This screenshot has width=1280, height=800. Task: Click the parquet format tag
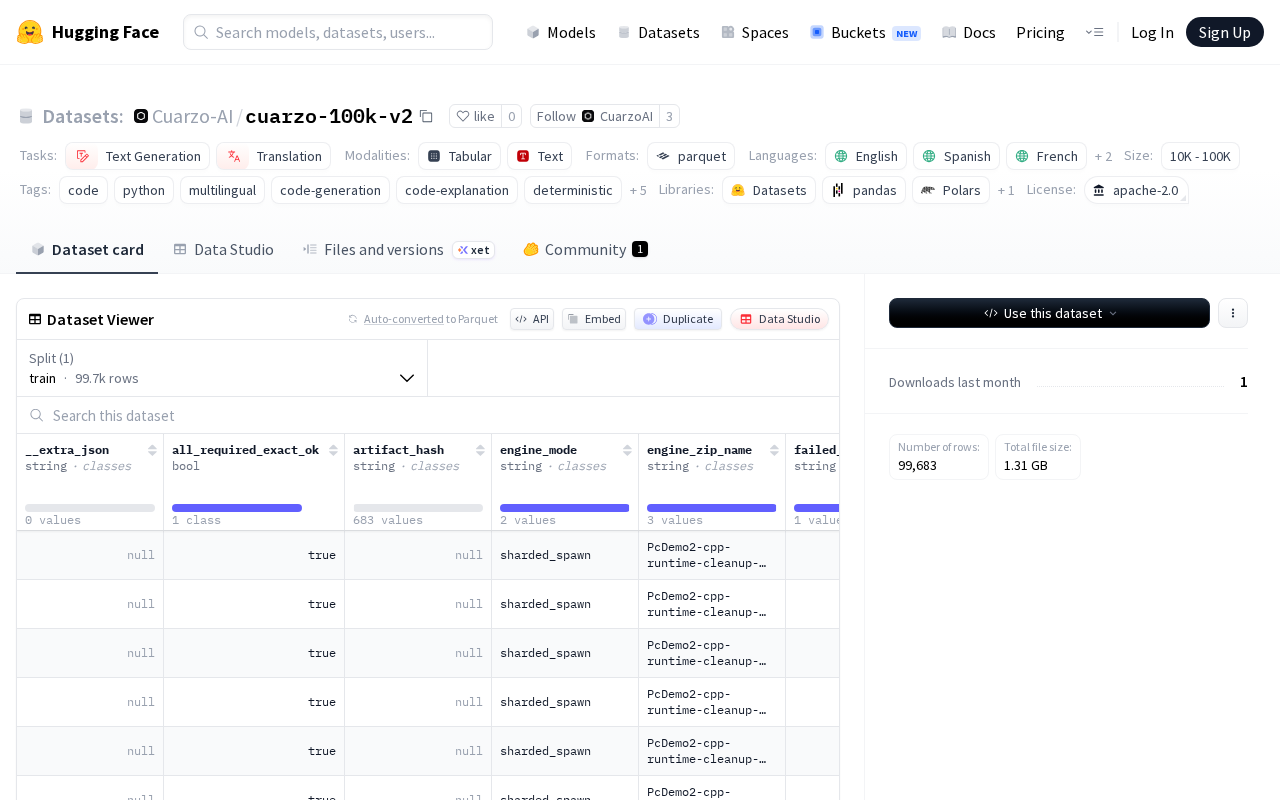pos(691,156)
